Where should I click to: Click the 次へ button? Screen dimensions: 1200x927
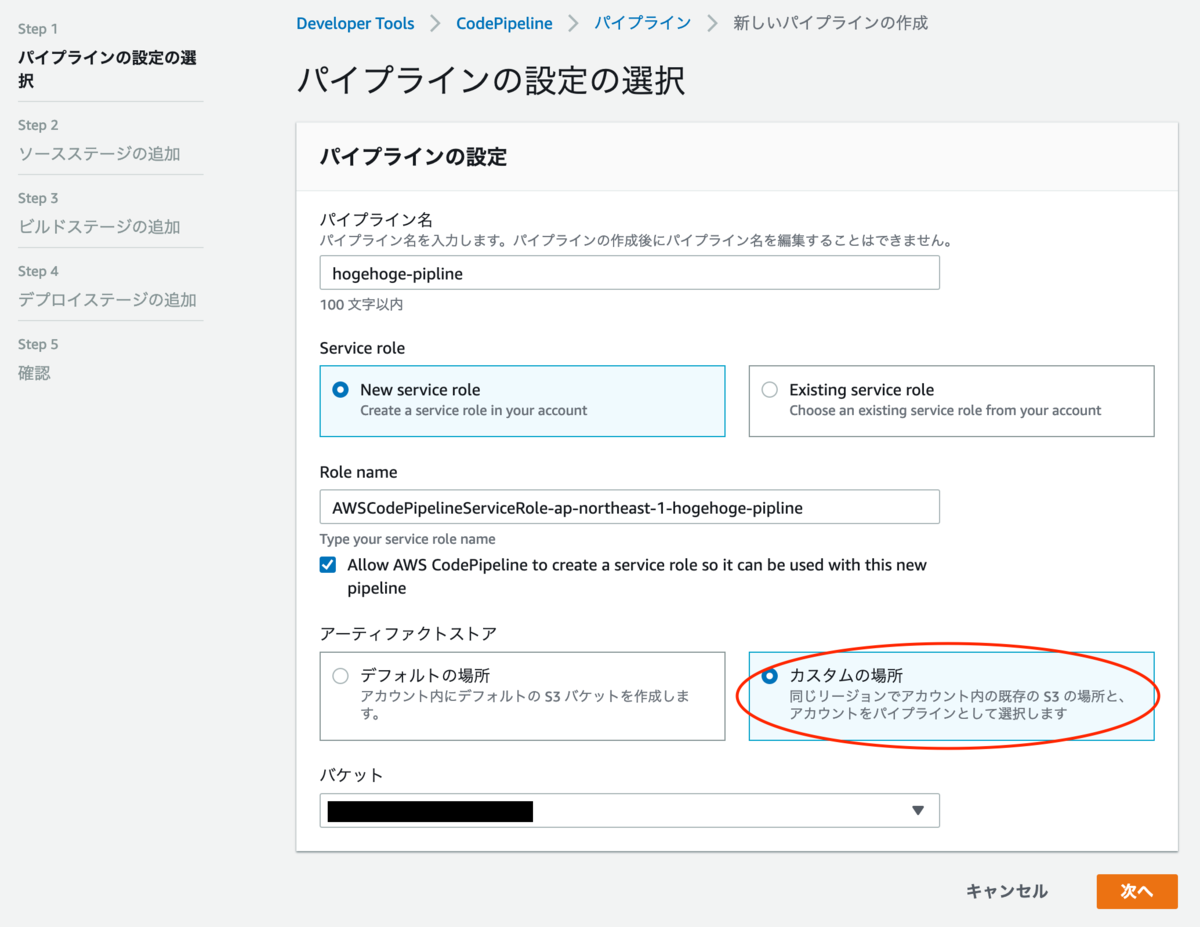tap(1137, 891)
